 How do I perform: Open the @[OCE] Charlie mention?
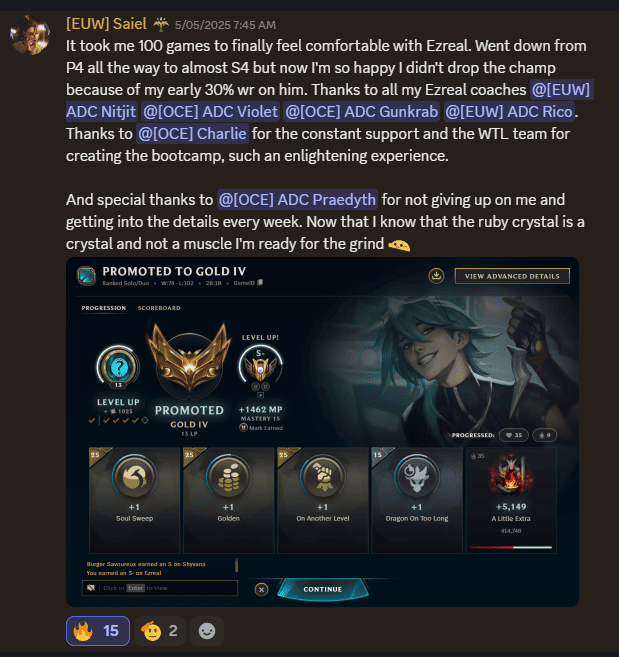coord(192,134)
